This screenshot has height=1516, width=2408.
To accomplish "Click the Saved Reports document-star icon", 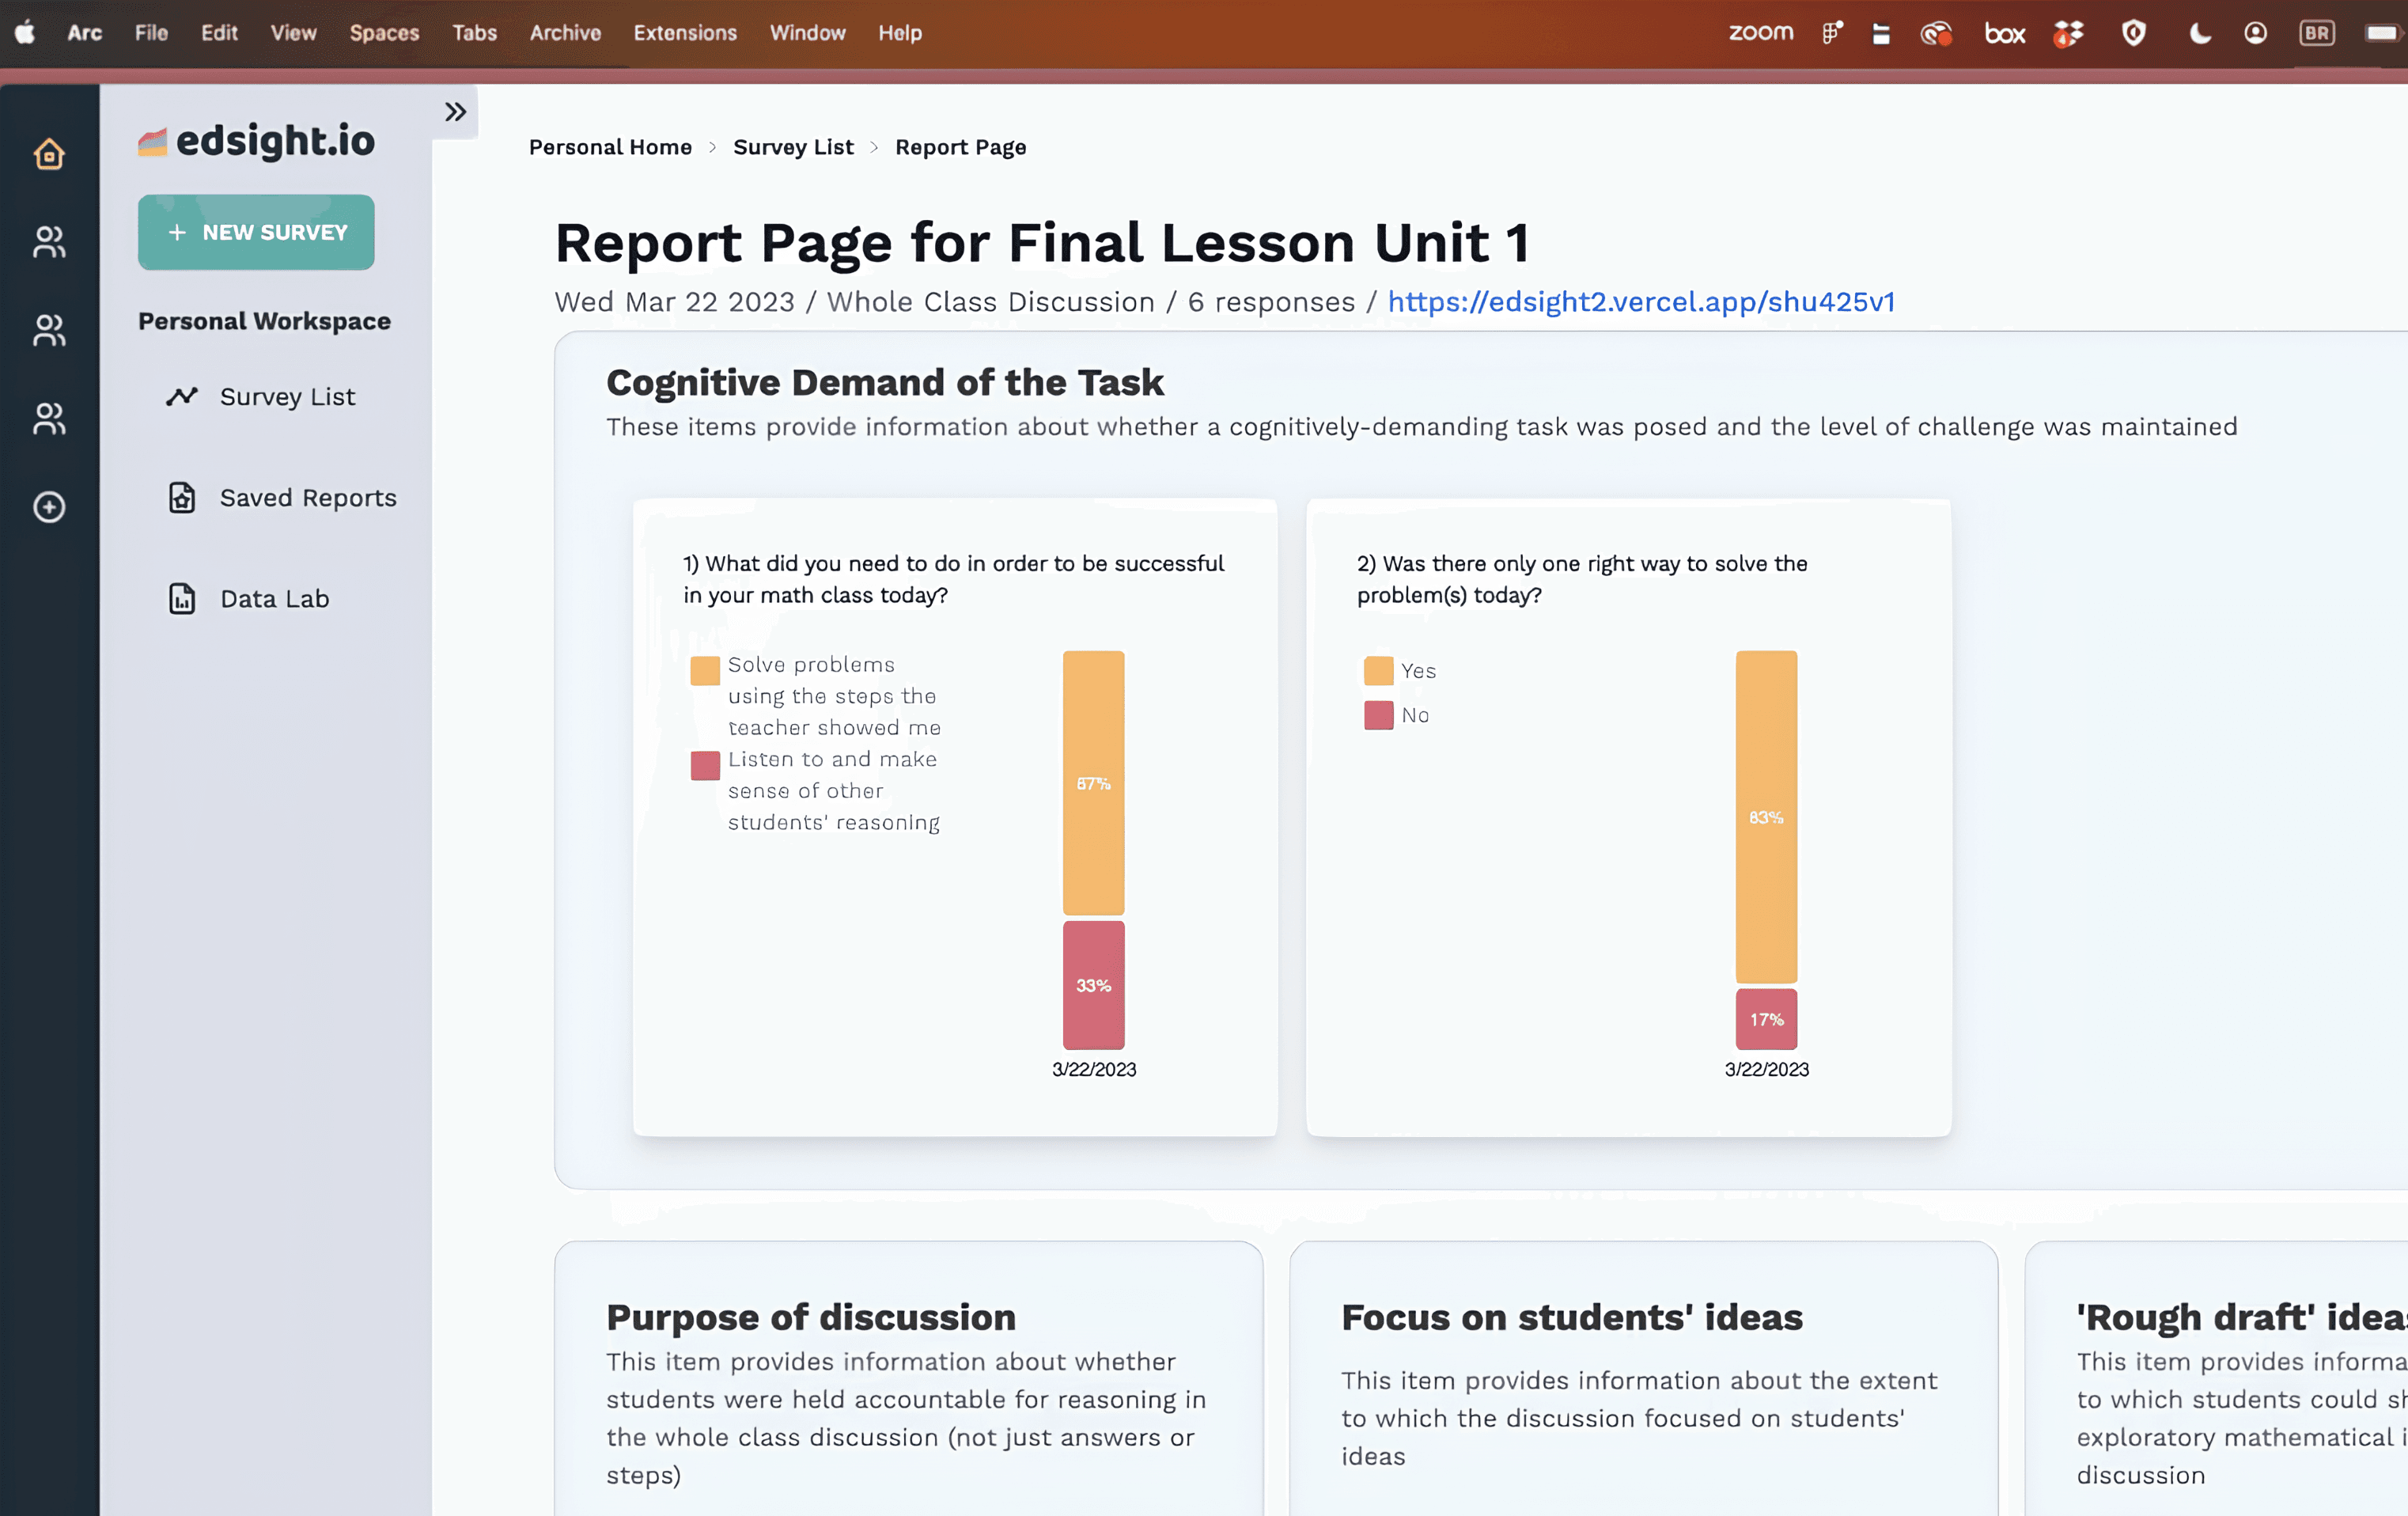I will [182, 497].
